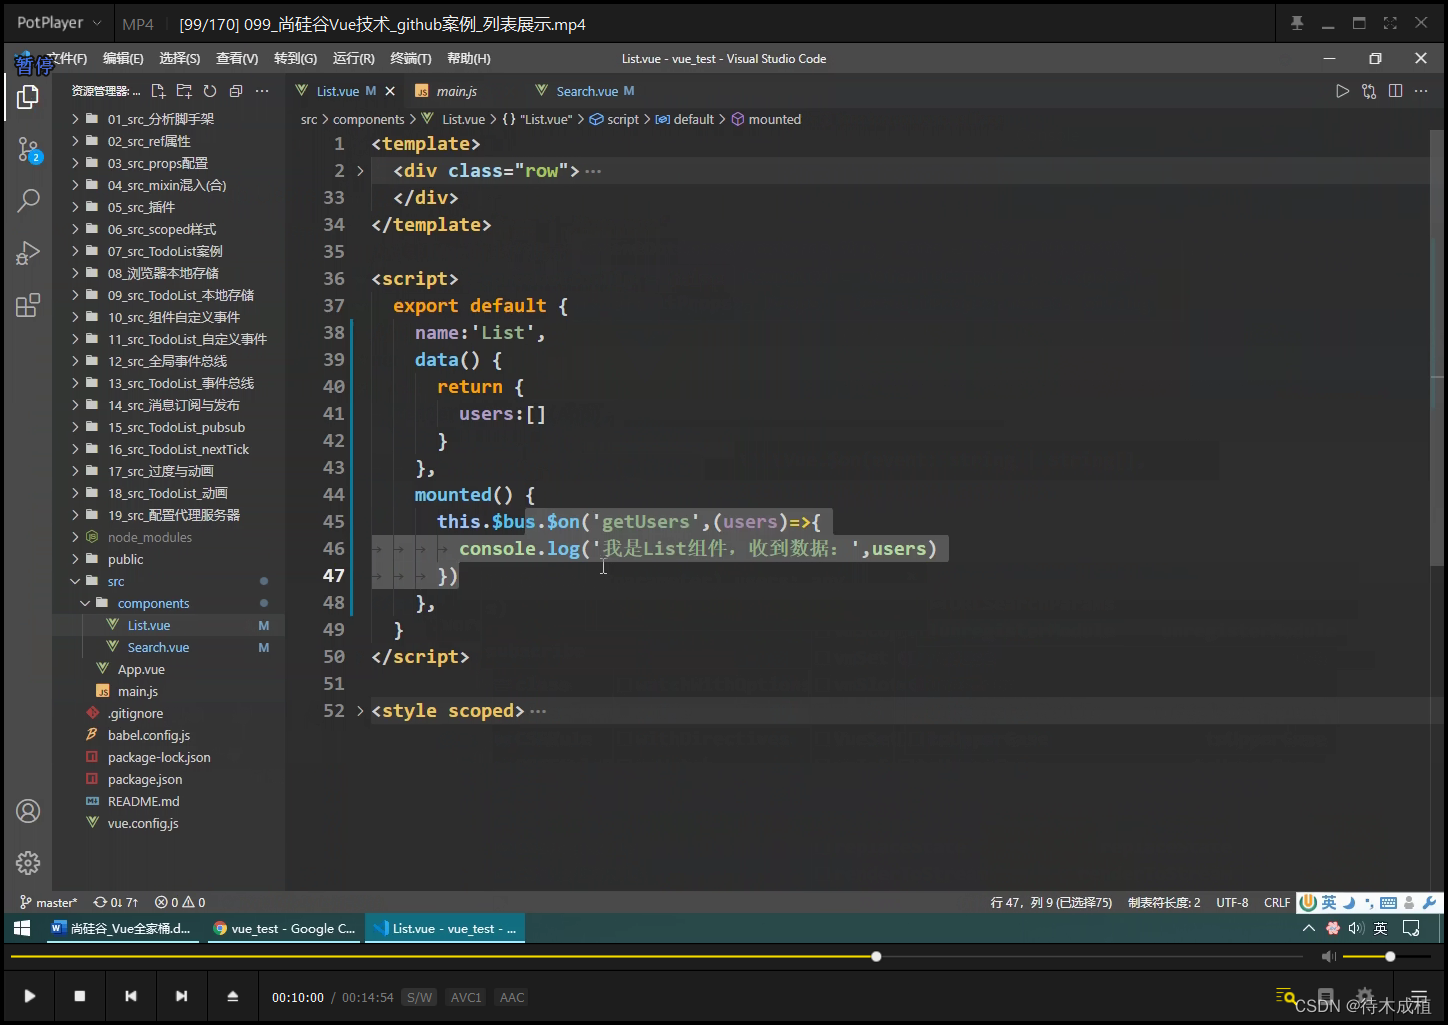Unfold the style scoped block
The height and width of the screenshot is (1025, 1448).
(x=360, y=711)
